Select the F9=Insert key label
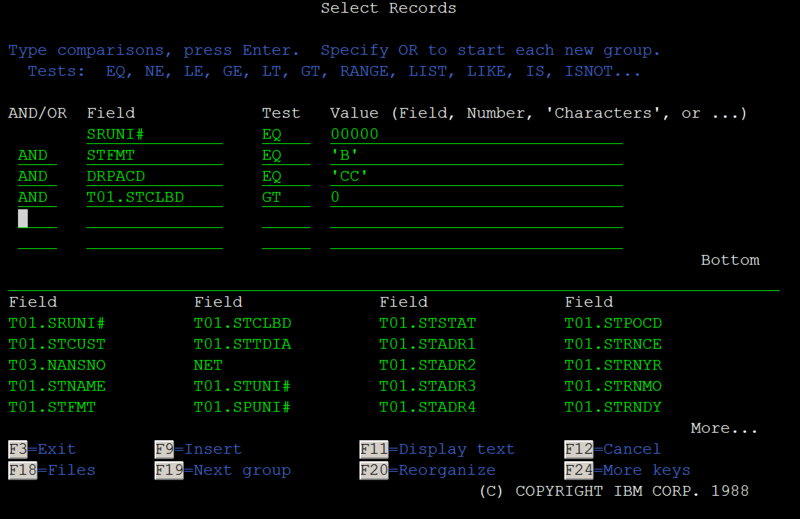The image size is (800, 519). click(198, 449)
